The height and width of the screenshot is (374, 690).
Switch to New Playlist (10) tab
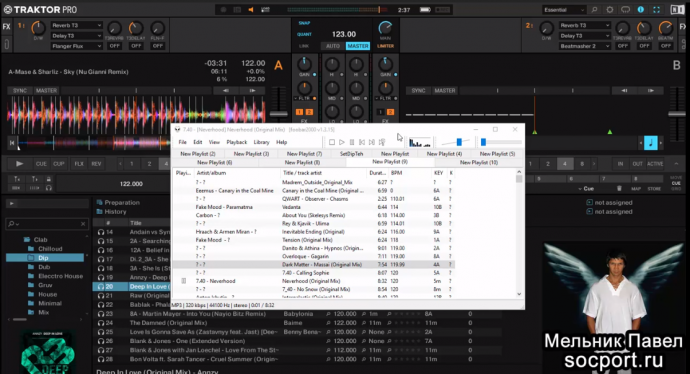pyautogui.click(x=479, y=162)
